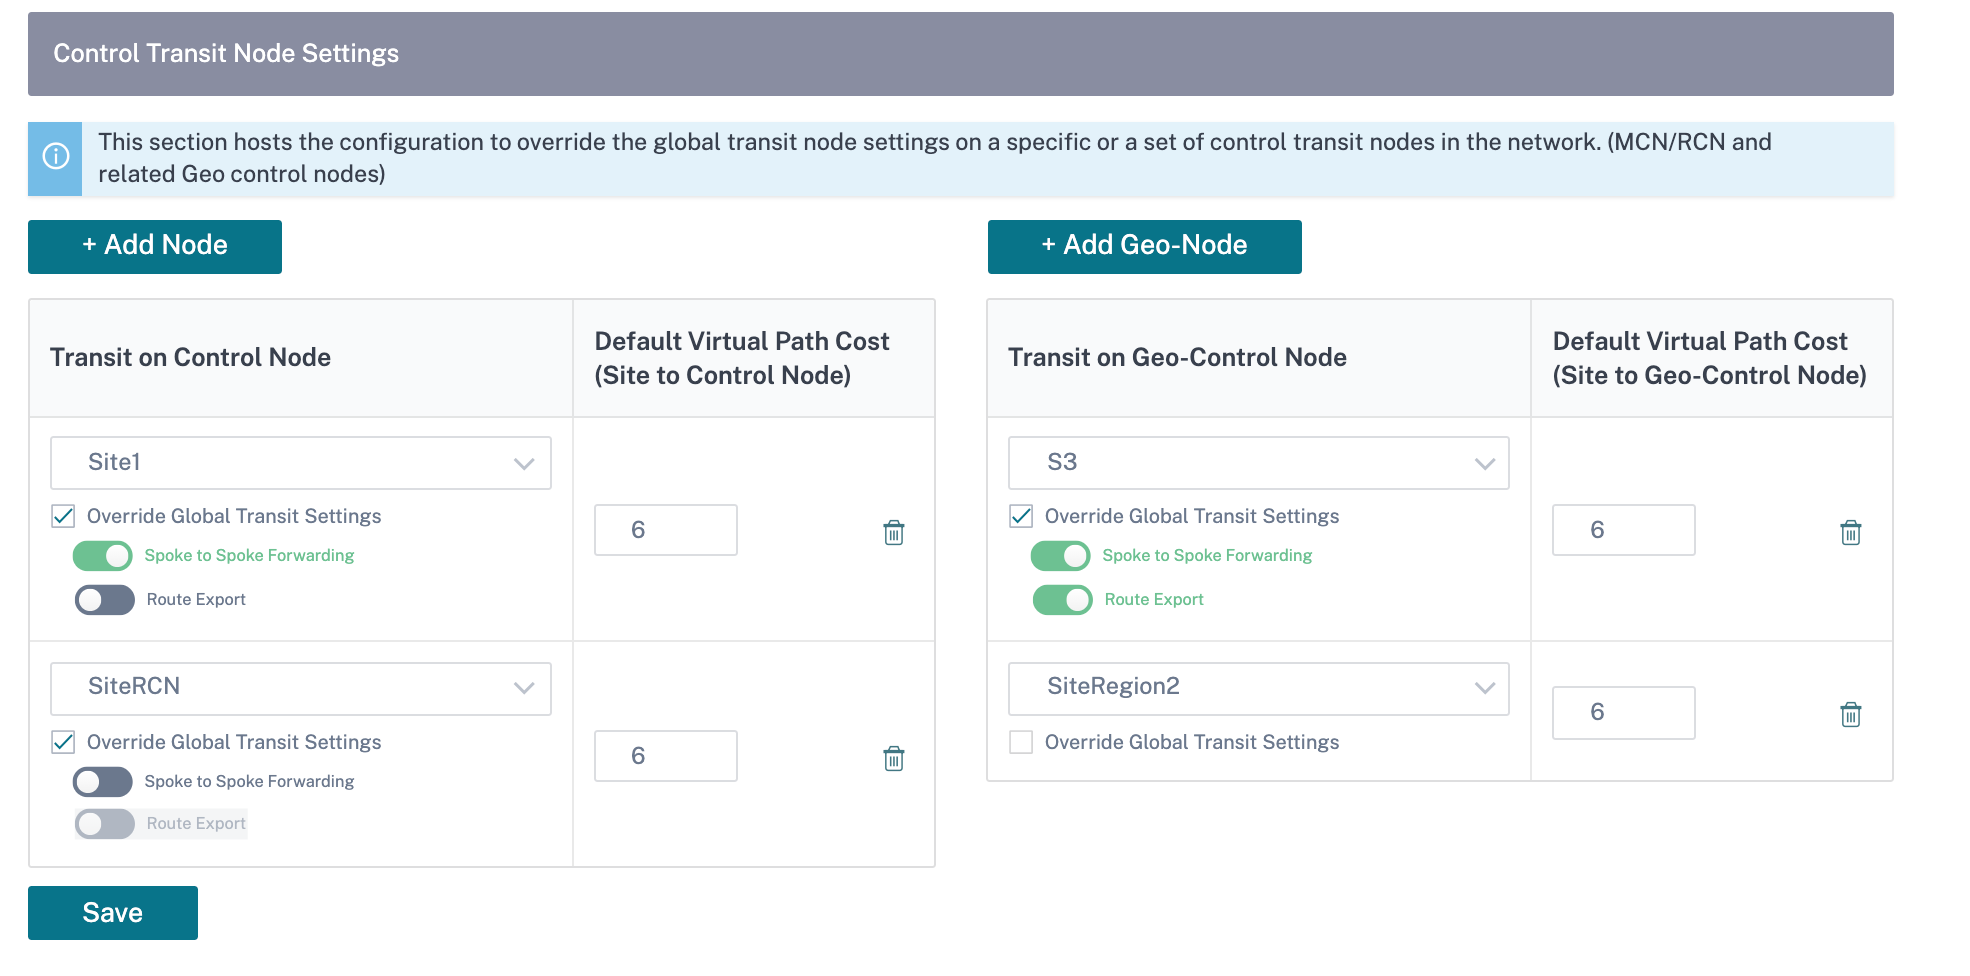1970x976 pixels.
Task: Uncheck Override Global Transit Settings for S3
Action: pyautogui.click(x=1021, y=516)
